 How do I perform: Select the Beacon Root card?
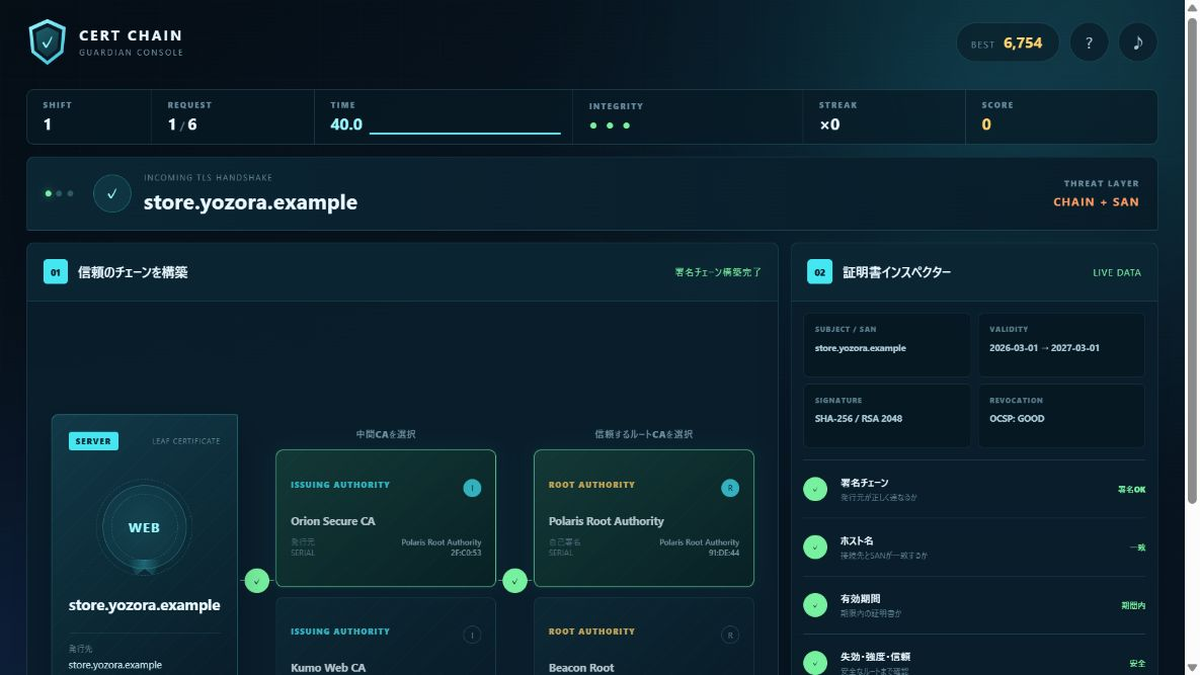pos(644,636)
